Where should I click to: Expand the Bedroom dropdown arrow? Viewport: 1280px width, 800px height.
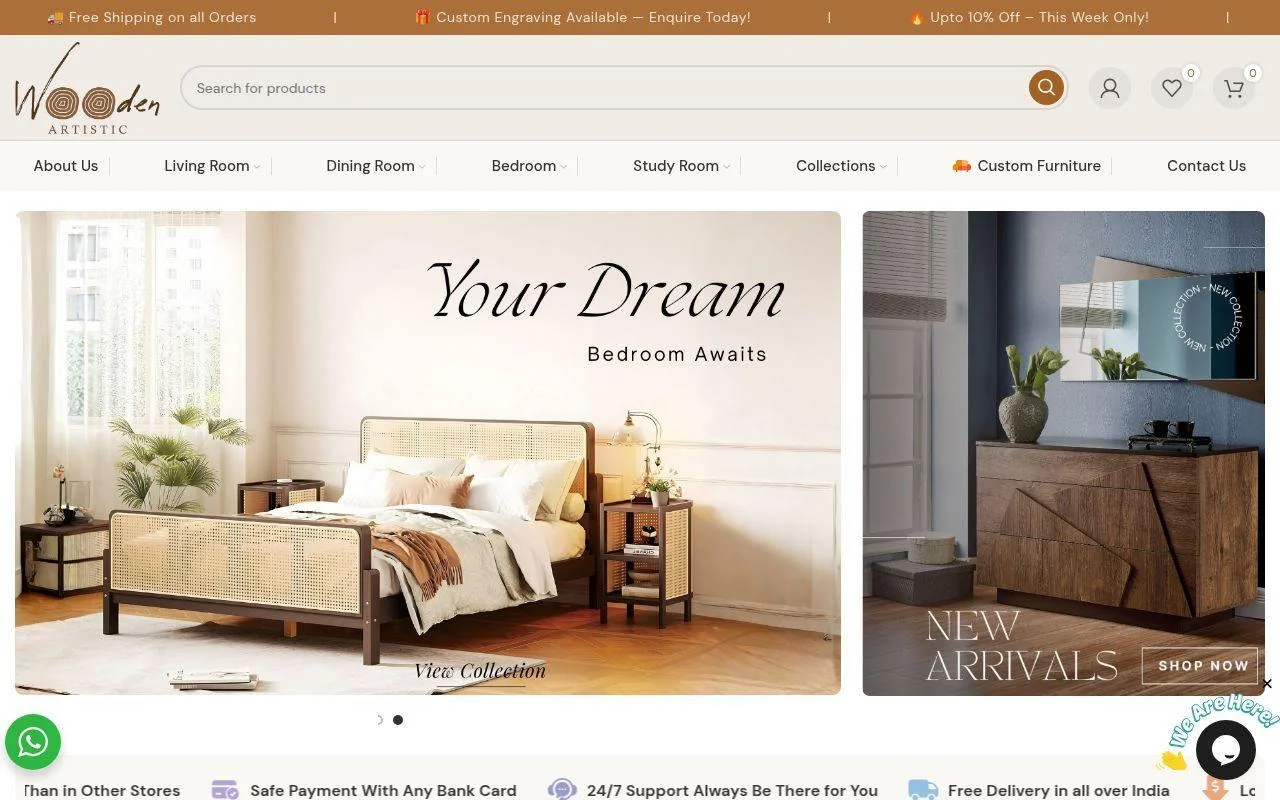564,167
